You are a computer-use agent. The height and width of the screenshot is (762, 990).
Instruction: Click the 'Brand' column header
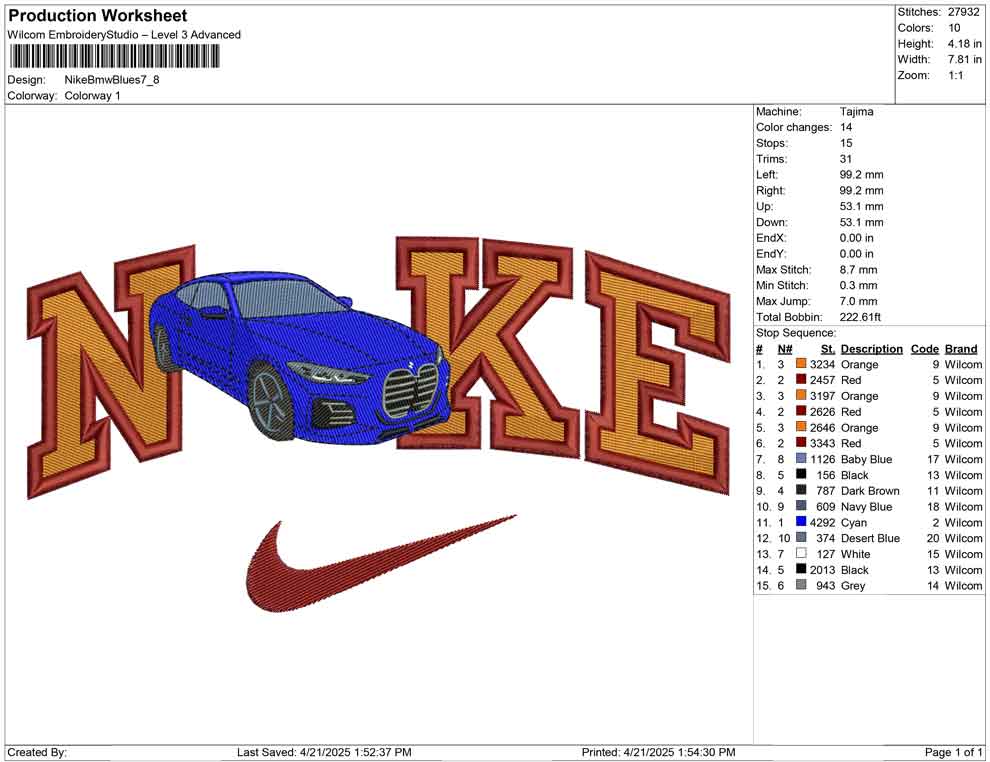[x=961, y=348]
